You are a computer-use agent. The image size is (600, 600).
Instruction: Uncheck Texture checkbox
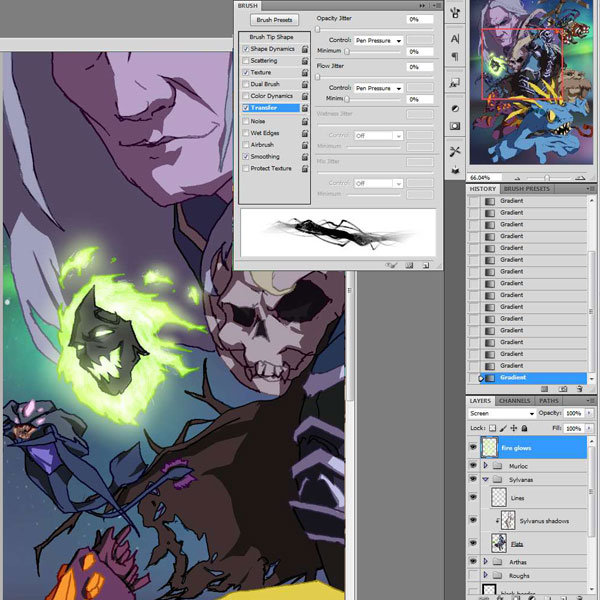pyautogui.click(x=246, y=73)
